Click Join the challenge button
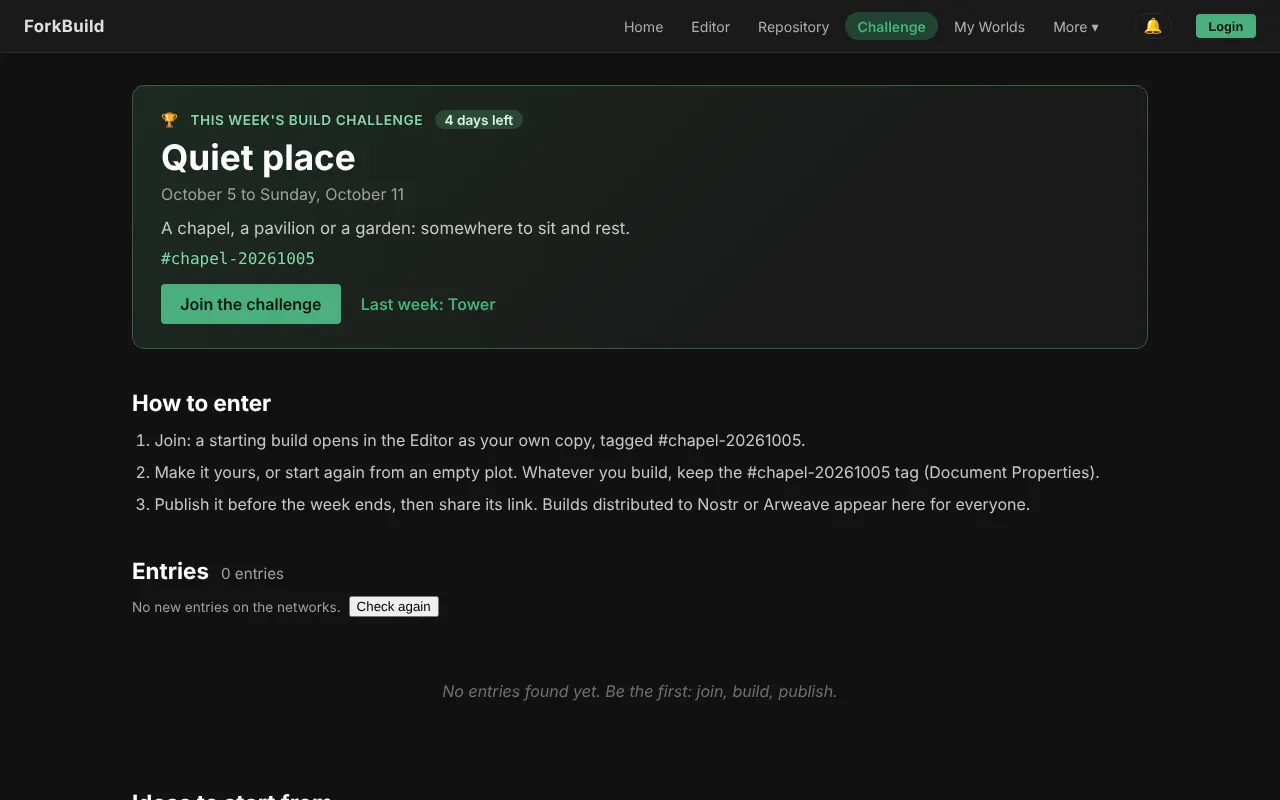Image resolution: width=1280 pixels, height=800 pixels. pos(251,304)
